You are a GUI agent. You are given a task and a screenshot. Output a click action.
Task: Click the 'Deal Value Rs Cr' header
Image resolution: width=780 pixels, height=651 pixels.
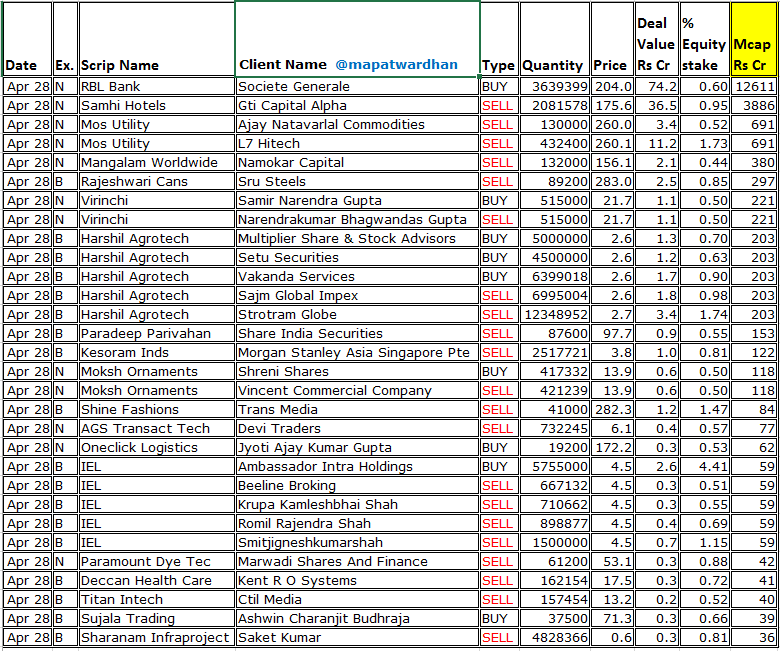click(656, 39)
